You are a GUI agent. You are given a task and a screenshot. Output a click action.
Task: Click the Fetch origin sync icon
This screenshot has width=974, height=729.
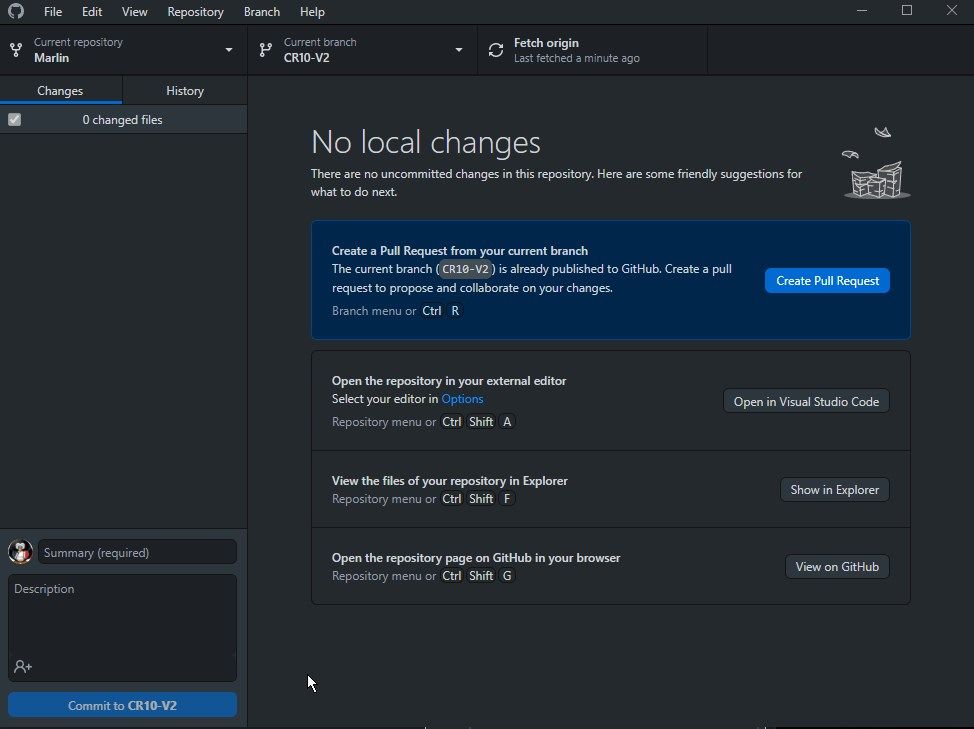pyautogui.click(x=496, y=50)
